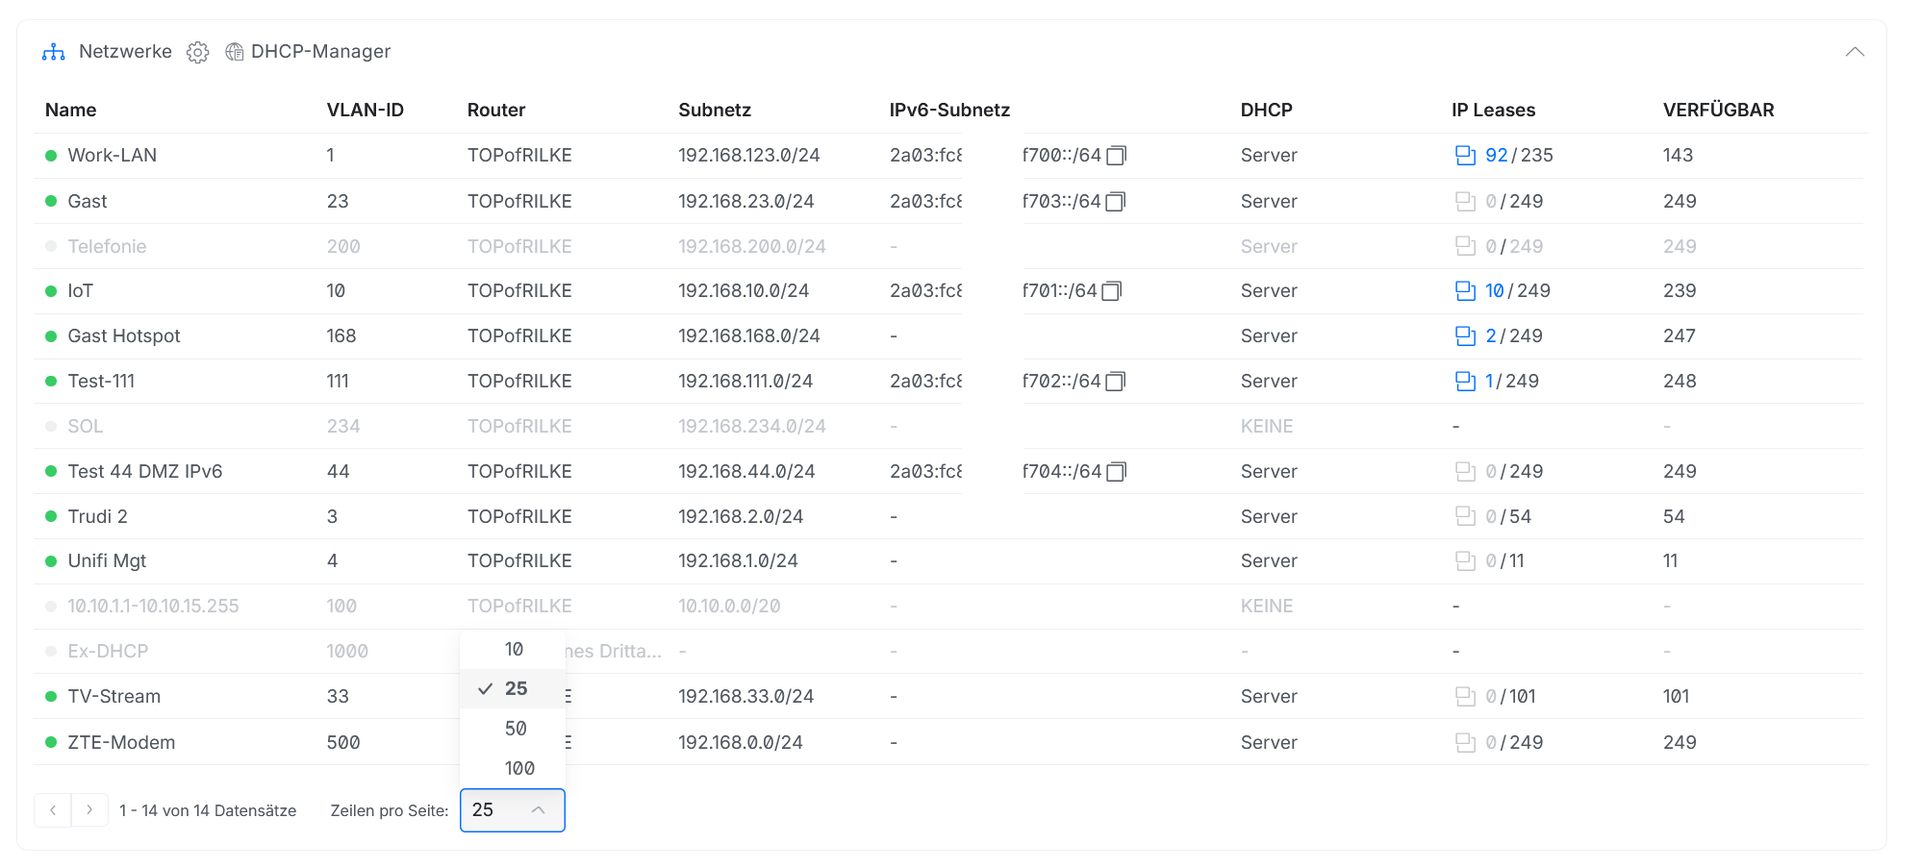1920x868 pixels.
Task: Close the Zeilen pro Seite dropdown
Action: tap(512, 810)
